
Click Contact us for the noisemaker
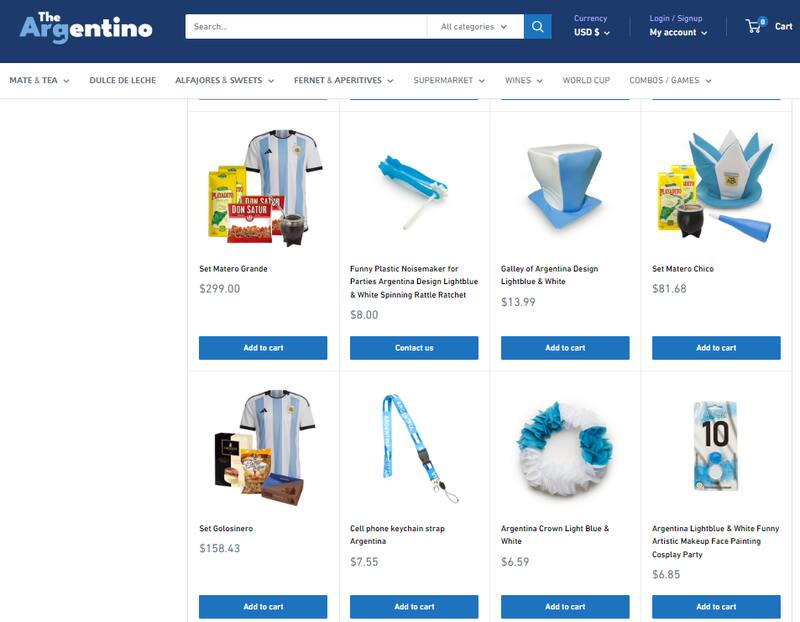tap(414, 347)
